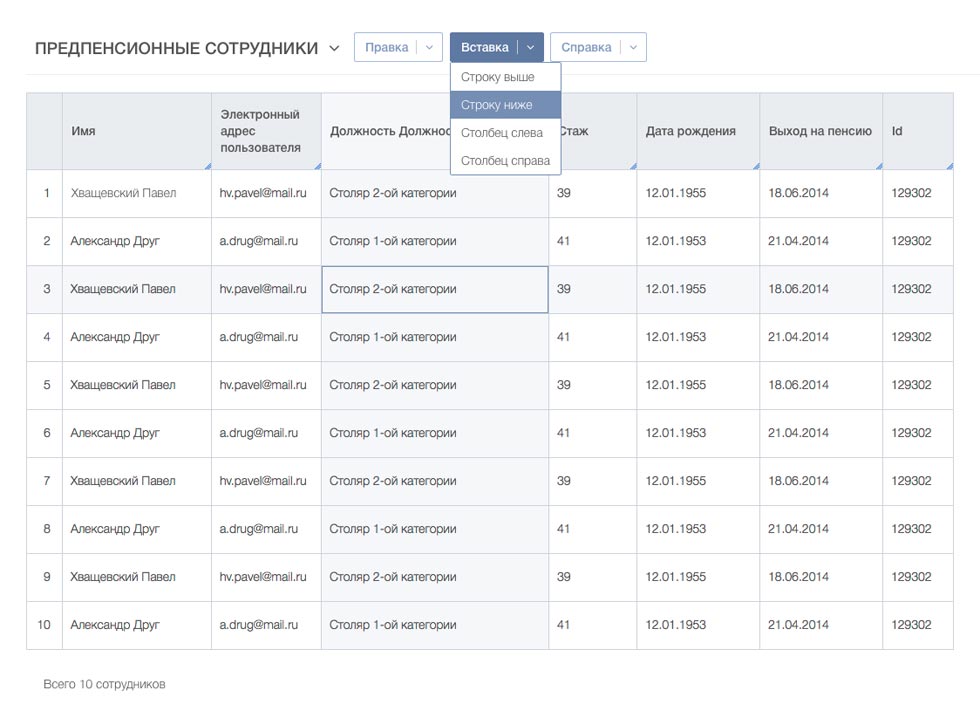Click corner triangle of Выход на пенсию header
Screen dimensions: 980x711
coord(878,165)
